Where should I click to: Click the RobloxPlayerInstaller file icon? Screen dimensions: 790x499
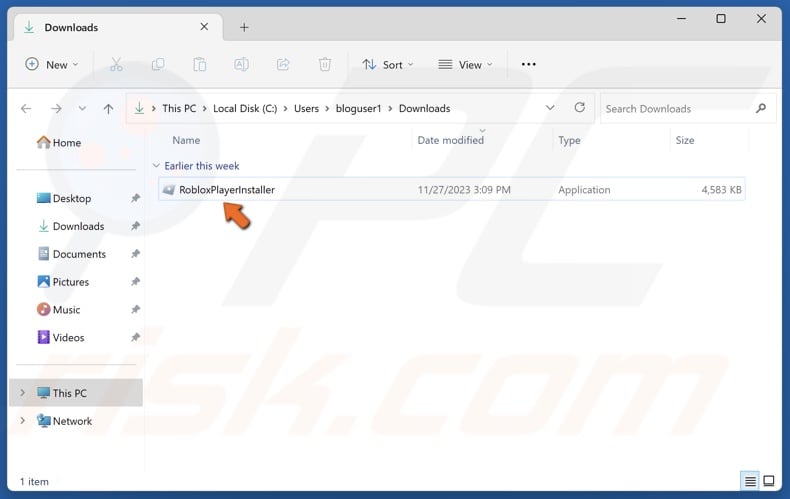click(x=169, y=190)
